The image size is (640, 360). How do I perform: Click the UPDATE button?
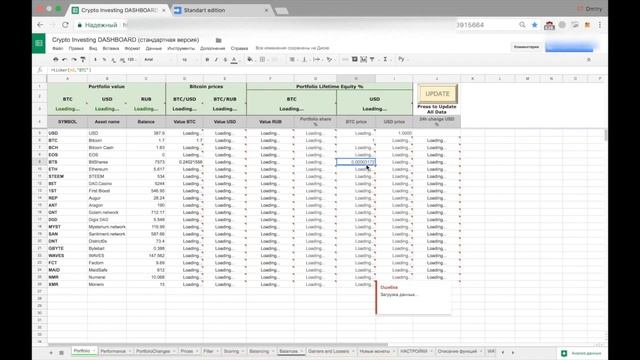point(437,93)
